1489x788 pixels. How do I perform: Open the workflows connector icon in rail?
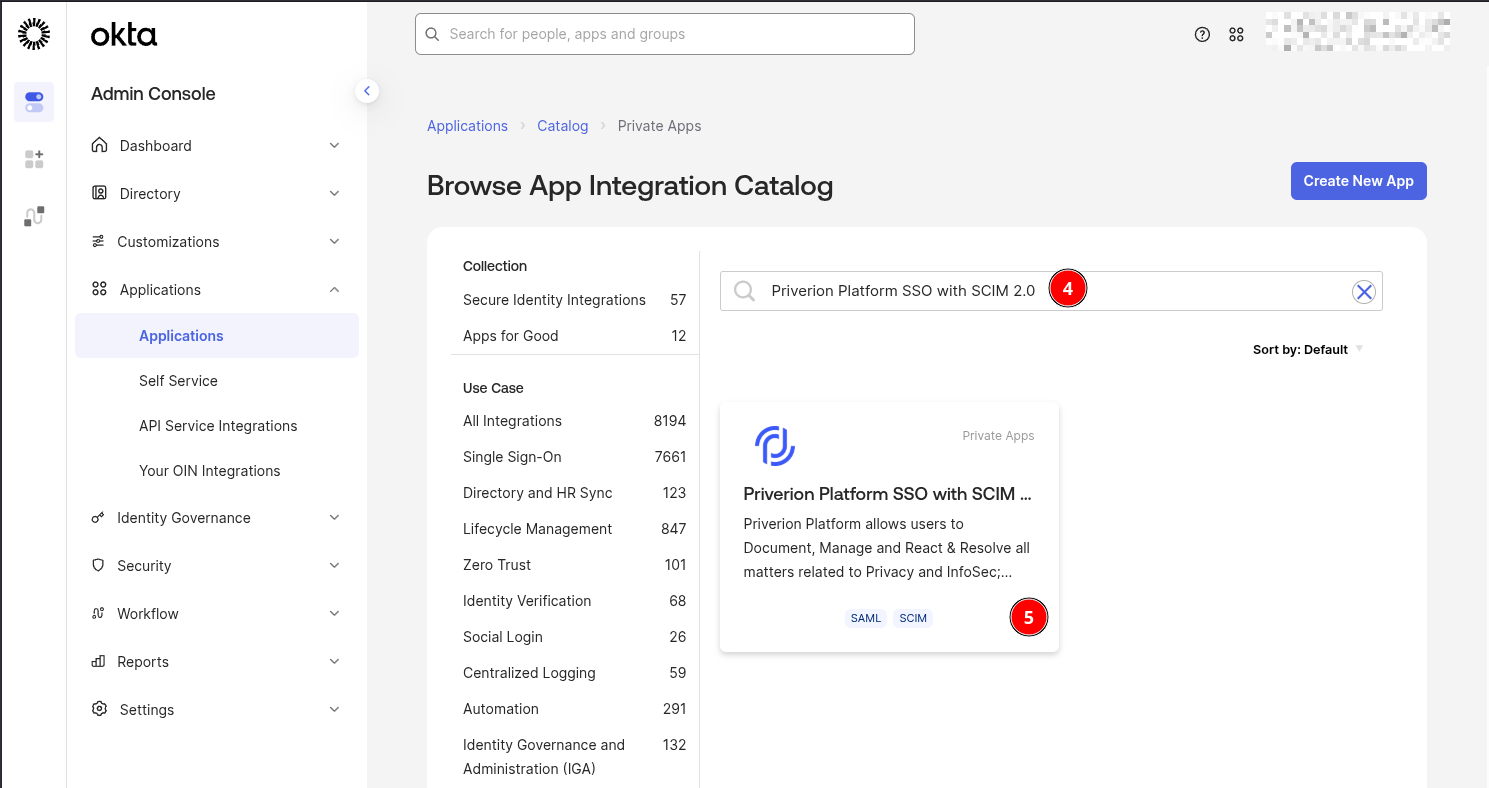(34, 216)
